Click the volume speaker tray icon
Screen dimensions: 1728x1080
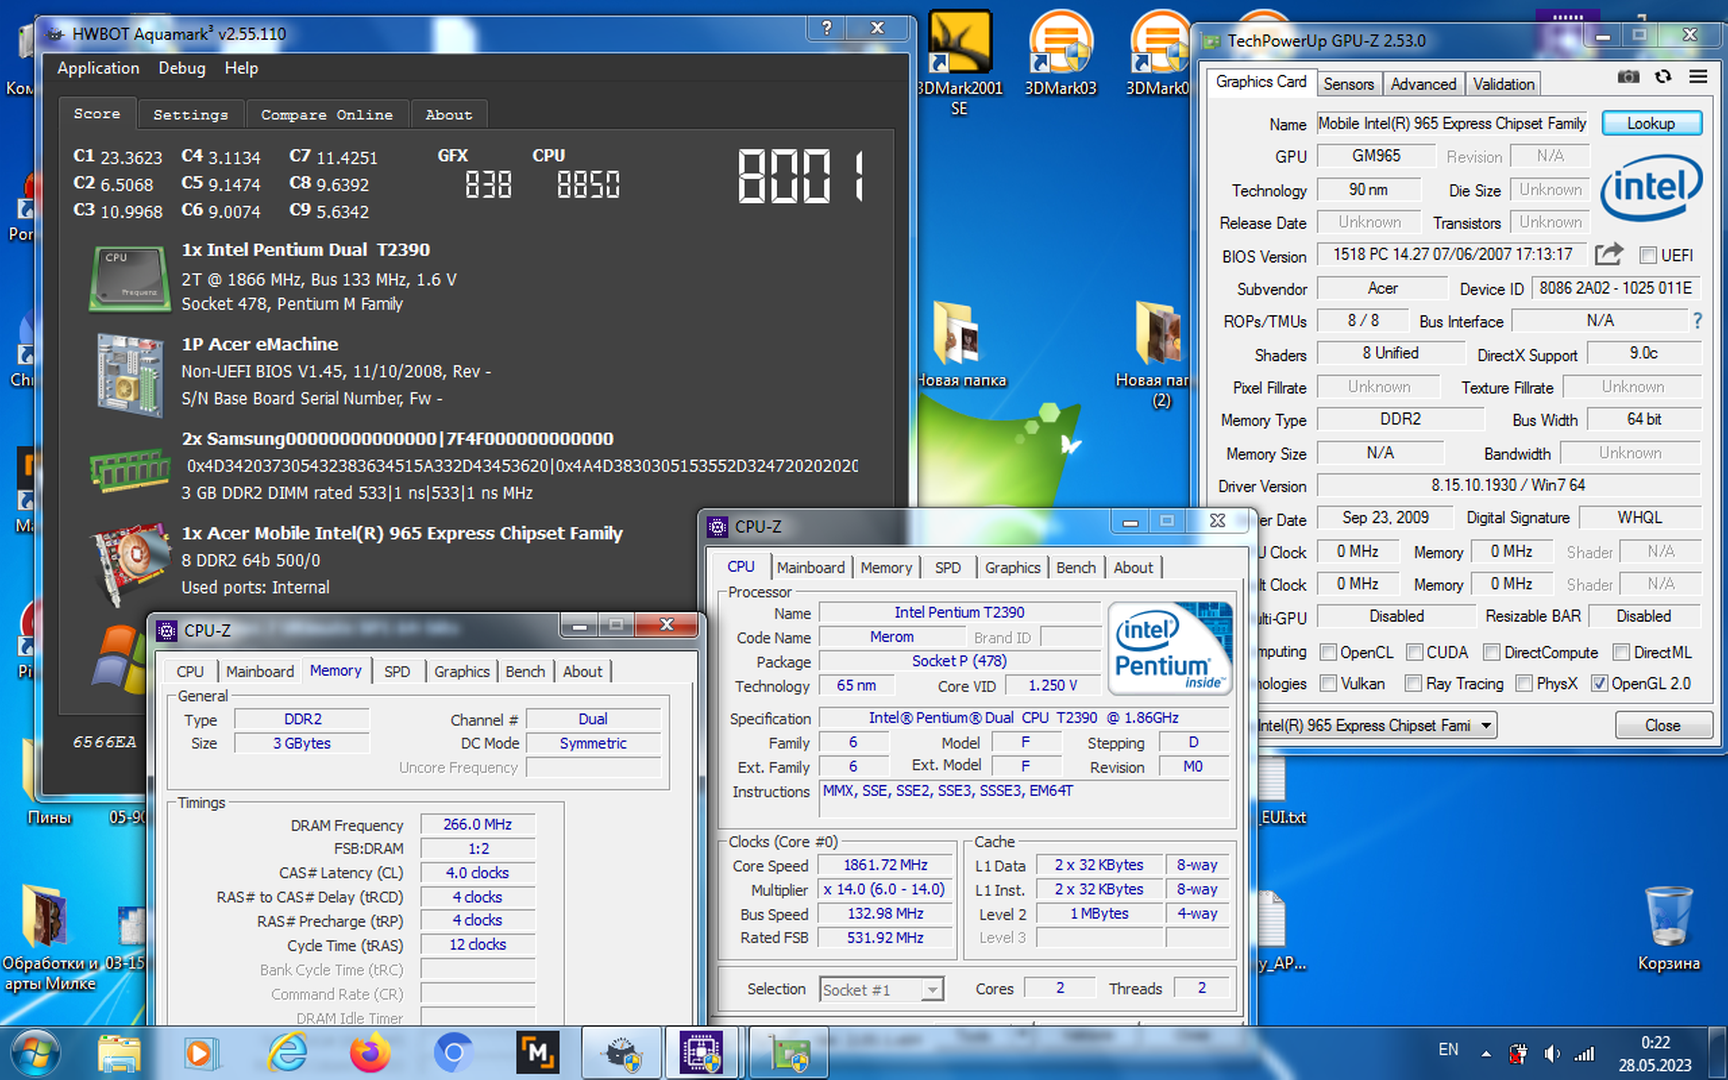click(x=1552, y=1053)
